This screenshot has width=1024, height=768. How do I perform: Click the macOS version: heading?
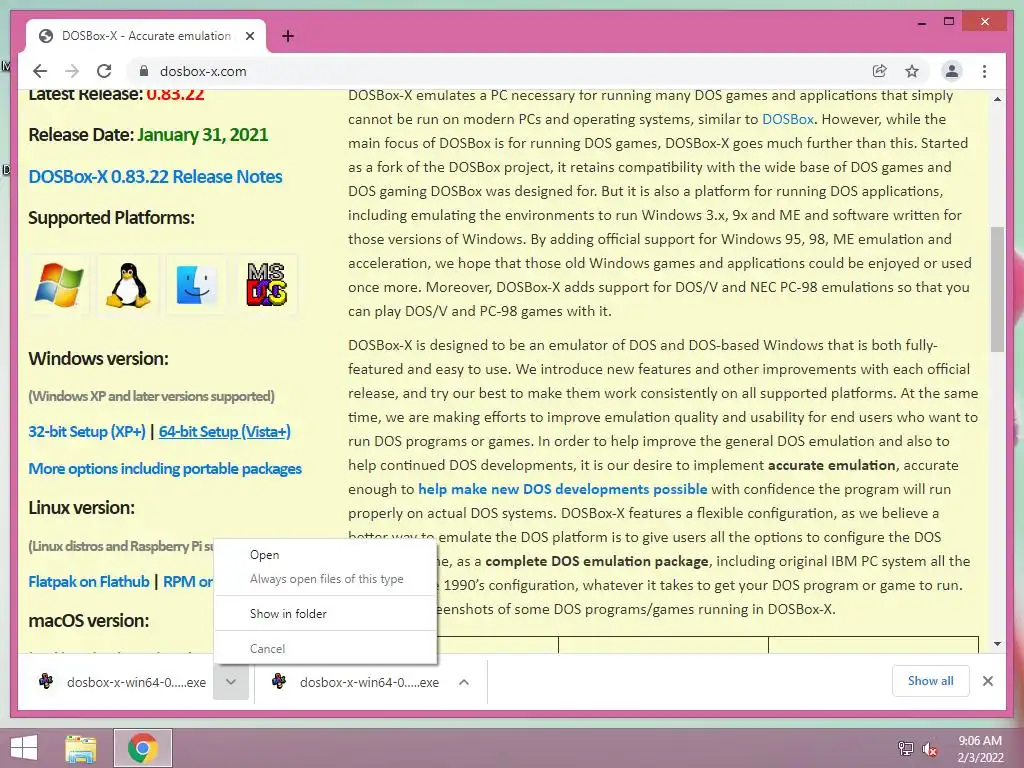pyautogui.click(x=88, y=620)
